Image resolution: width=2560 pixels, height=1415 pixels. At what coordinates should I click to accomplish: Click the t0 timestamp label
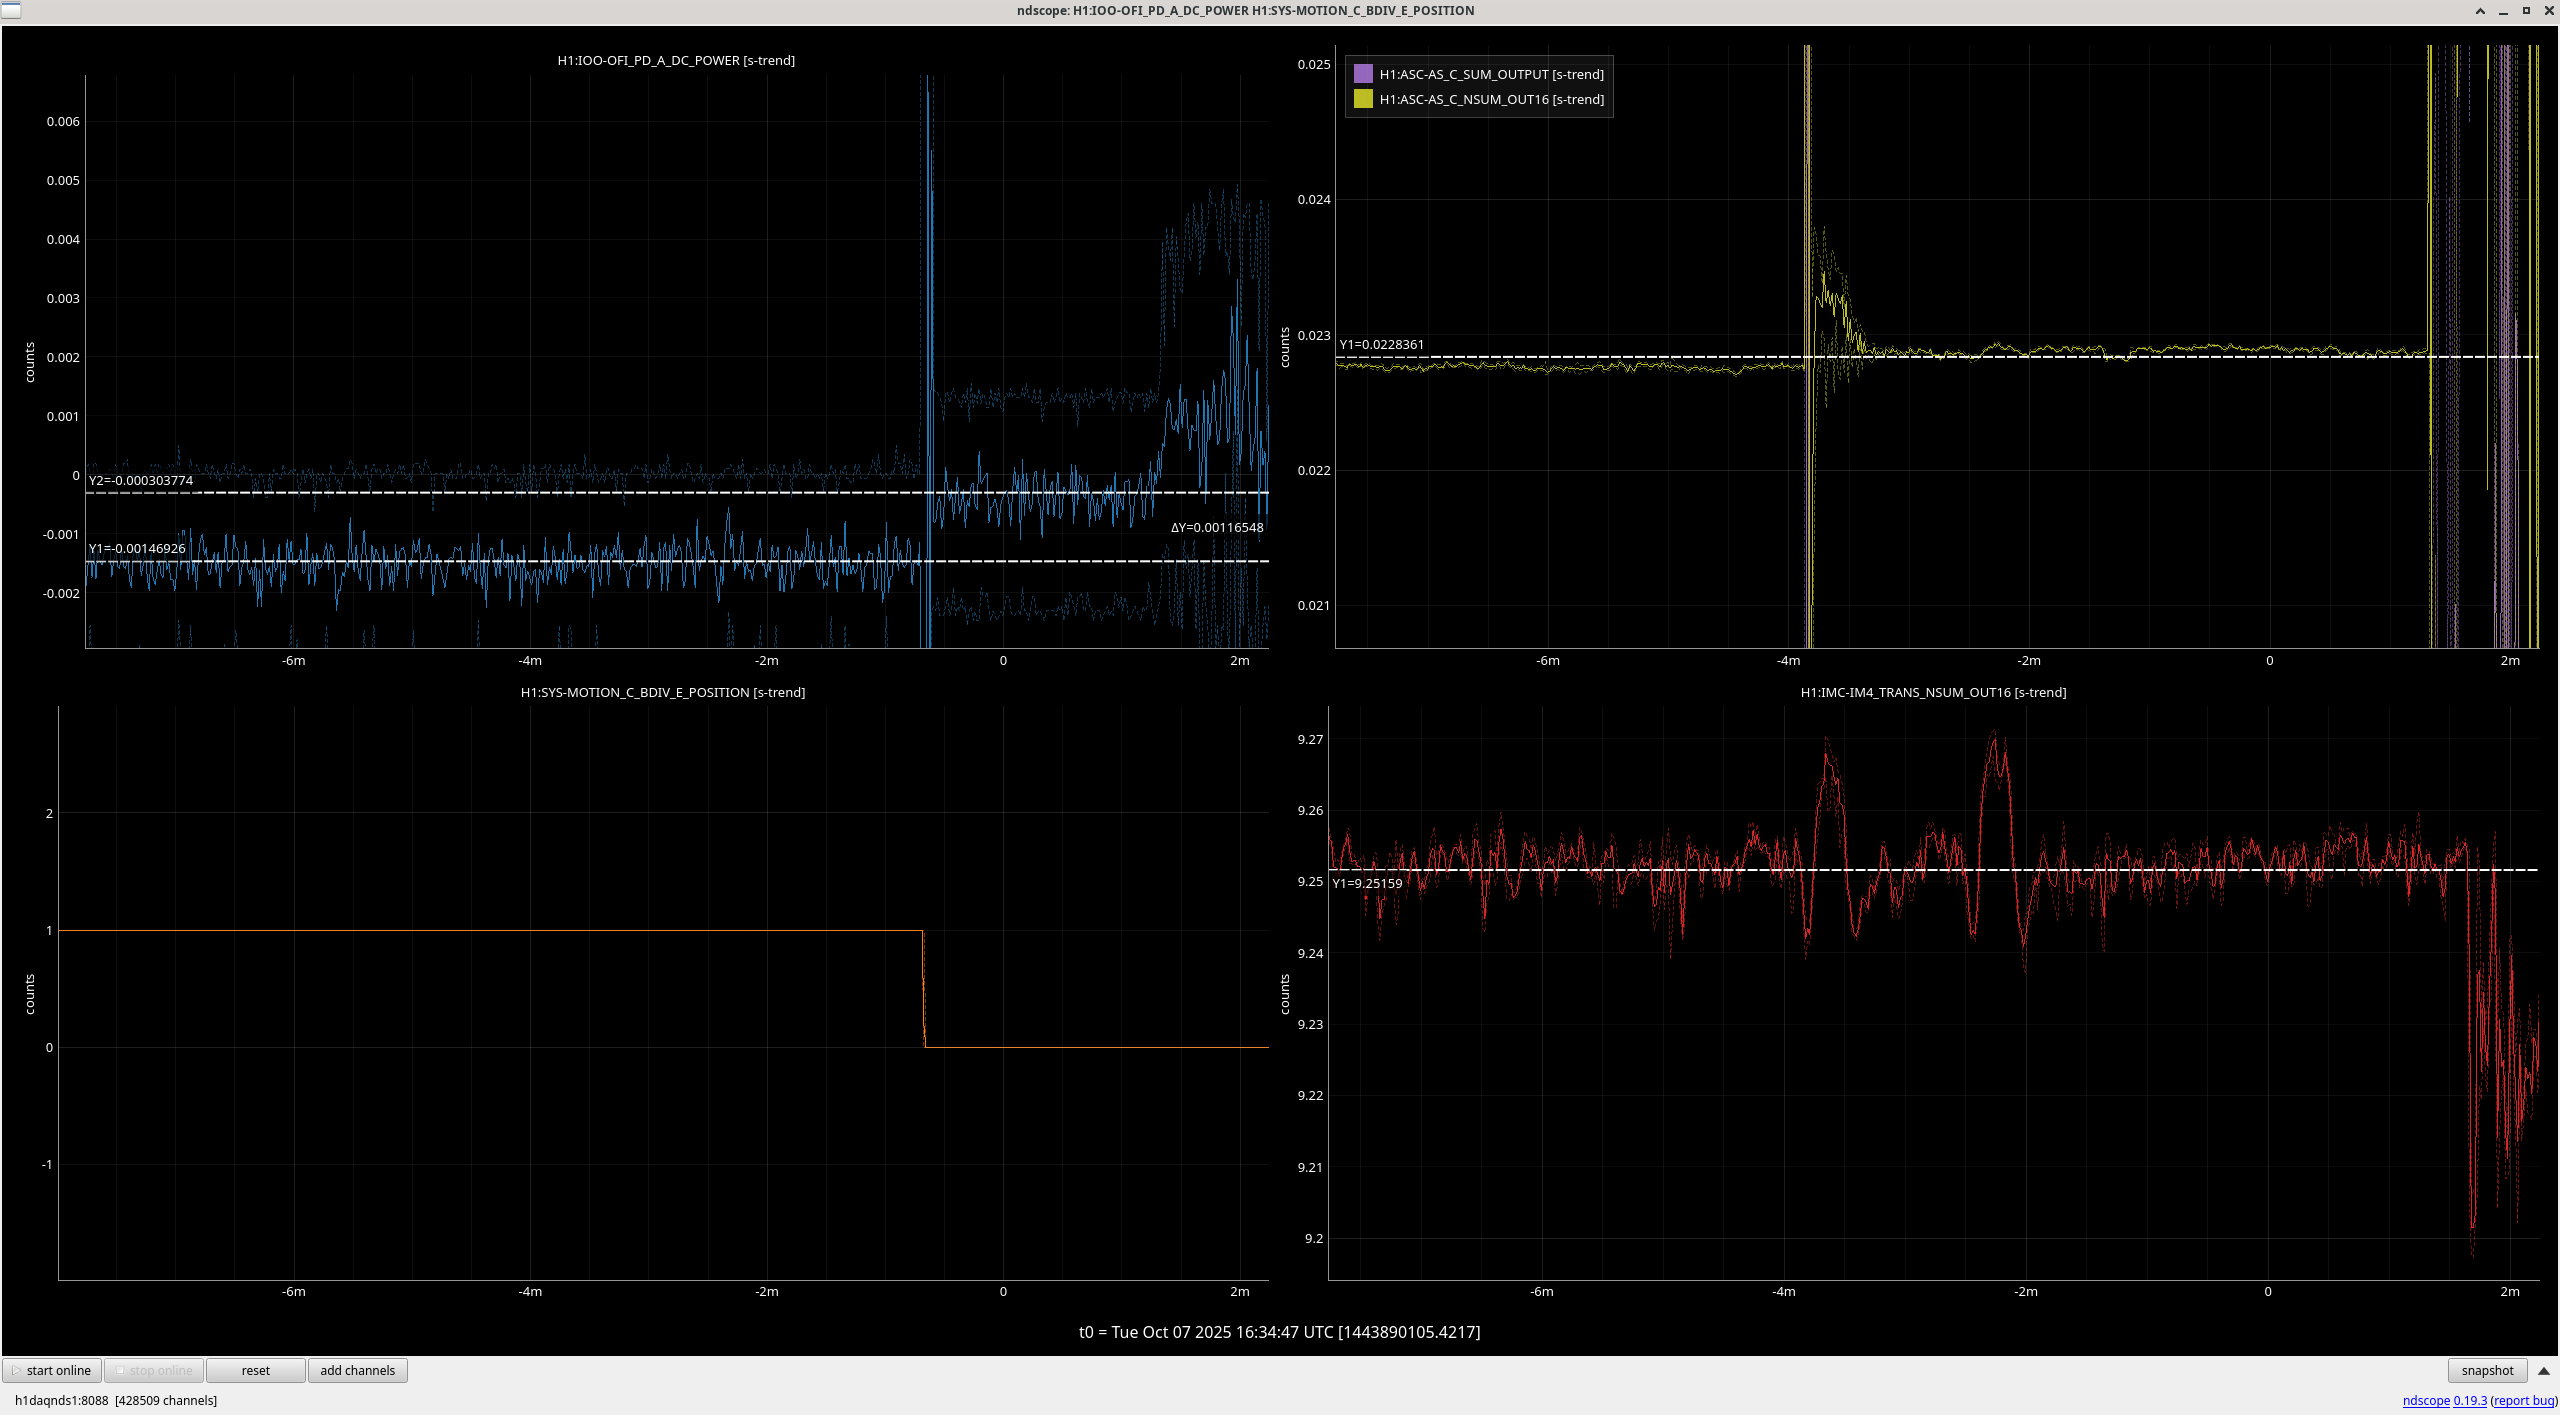coord(1279,1331)
